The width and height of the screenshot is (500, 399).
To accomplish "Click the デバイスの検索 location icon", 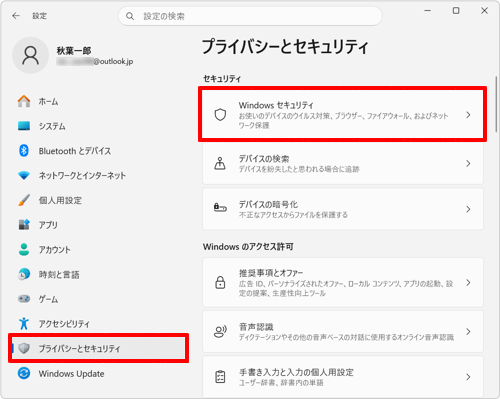I will tap(220, 163).
